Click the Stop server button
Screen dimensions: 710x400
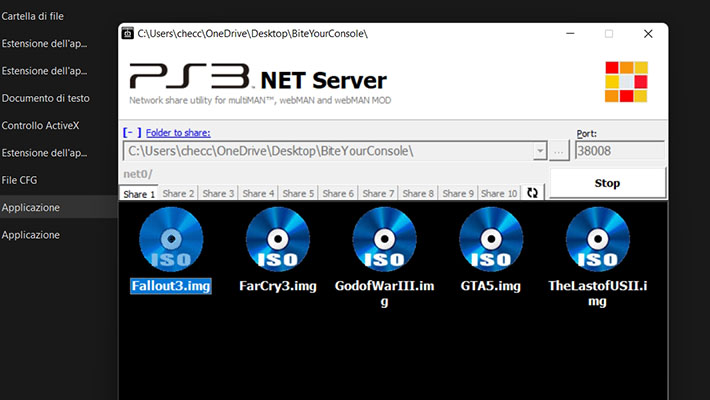coord(607,183)
